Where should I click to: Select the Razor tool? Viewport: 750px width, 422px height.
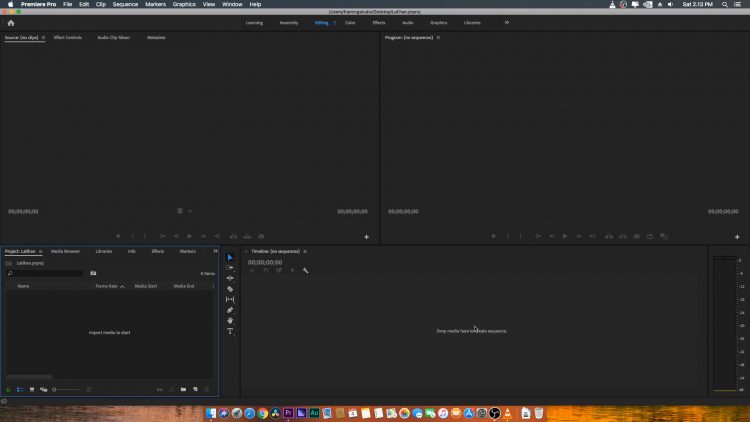(x=230, y=289)
